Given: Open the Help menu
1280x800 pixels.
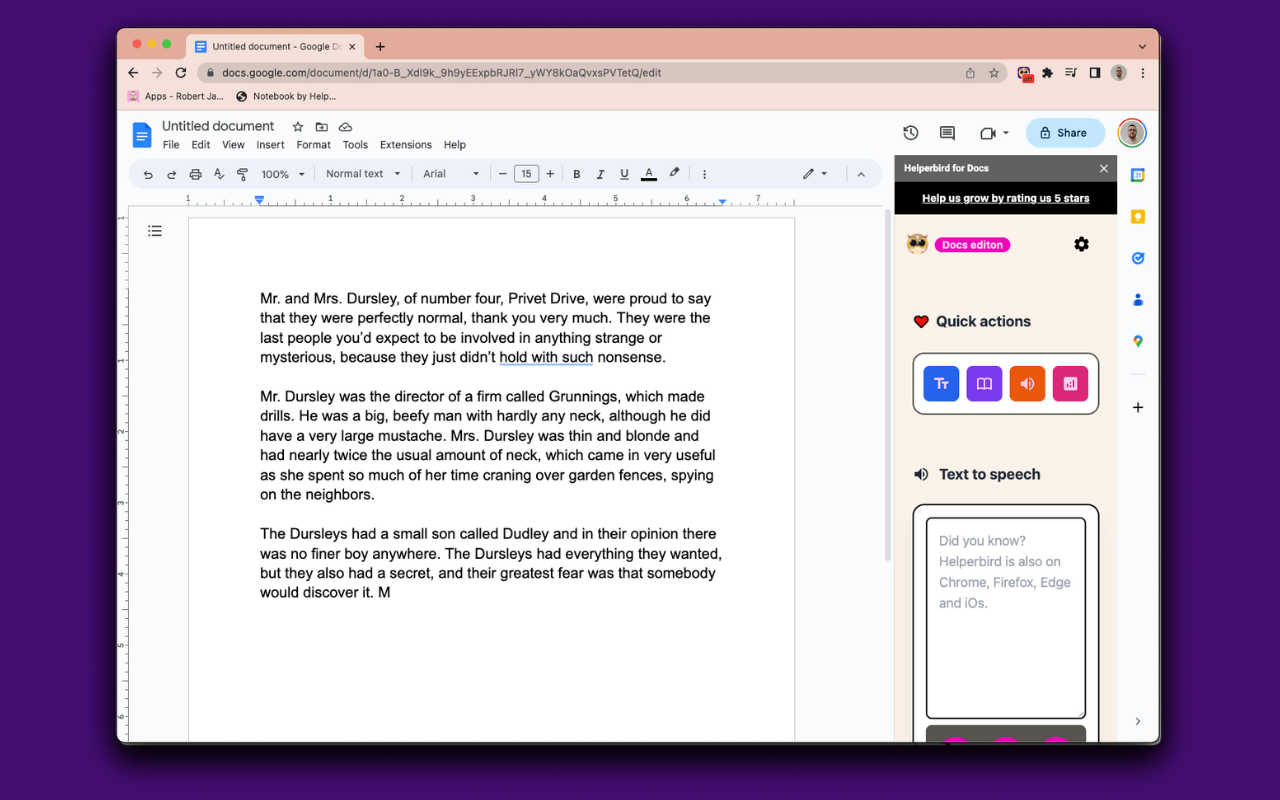Looking at the screenshot, I should [455, 145].
